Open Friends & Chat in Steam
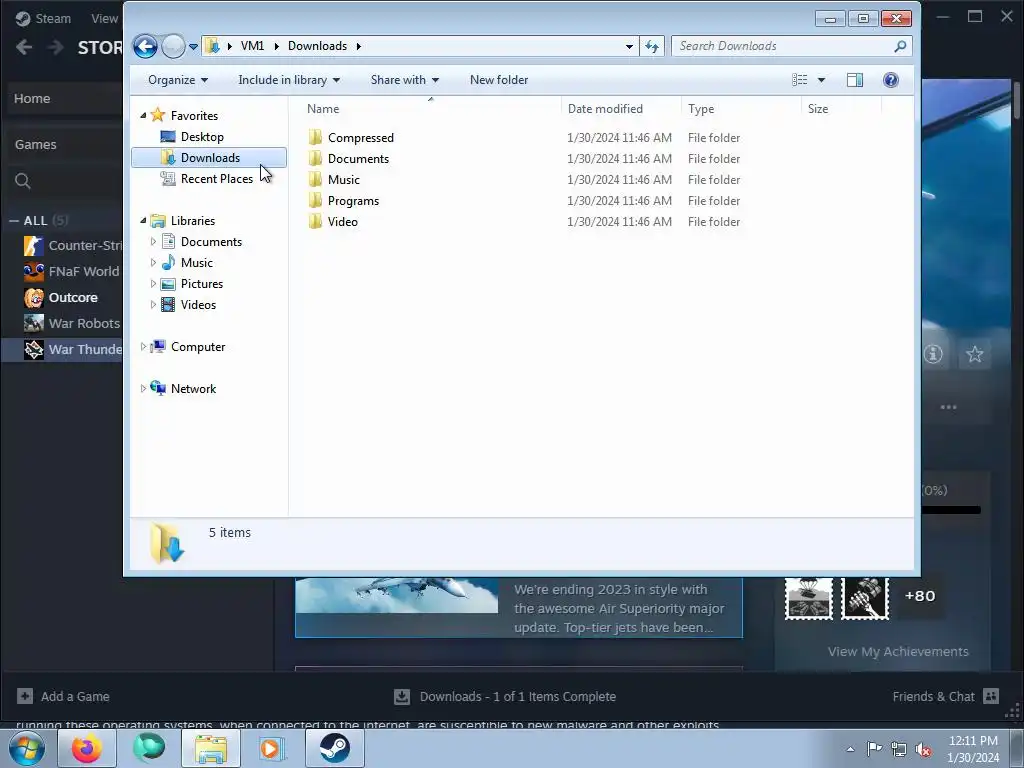This screenshot has width=1024, height=768. tap(946, 696)
